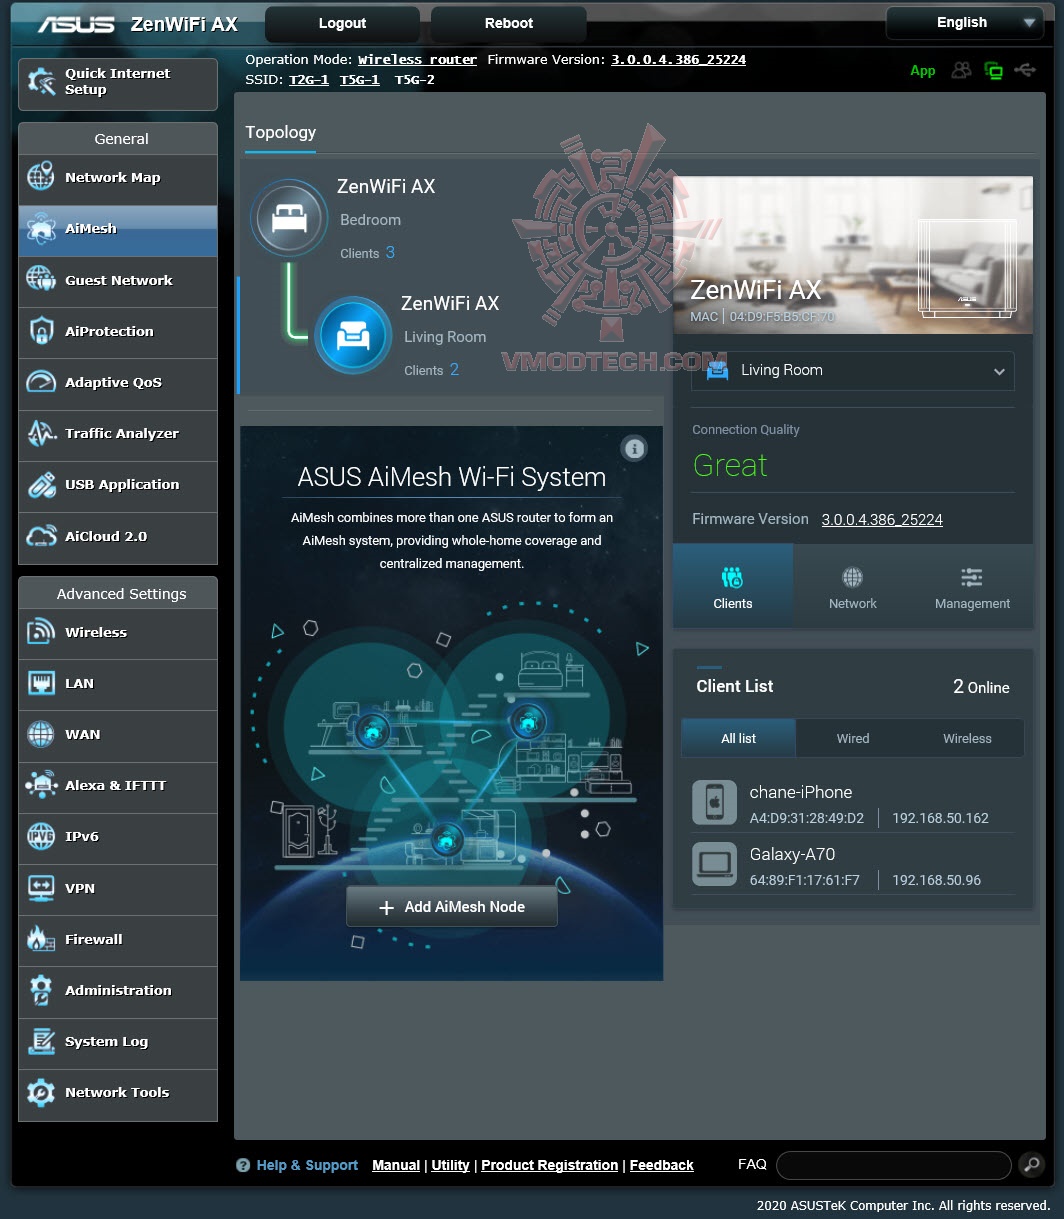This screenshot has height=1219, width=1064.
Task: Expand the Living Room location dropdown
Action: click(x=853, y=370)
